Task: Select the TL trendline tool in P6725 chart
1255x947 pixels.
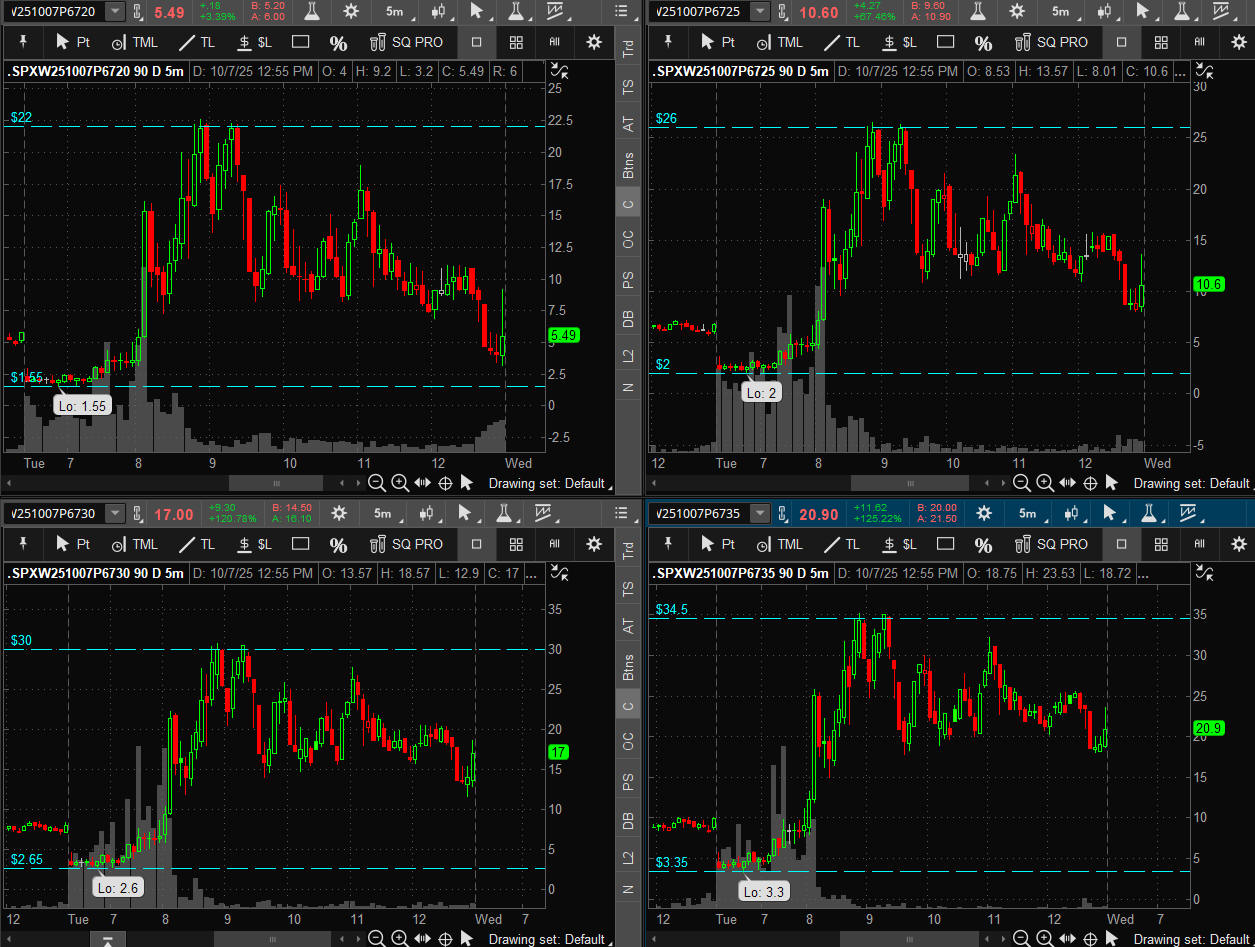Action: click(841, 42)
